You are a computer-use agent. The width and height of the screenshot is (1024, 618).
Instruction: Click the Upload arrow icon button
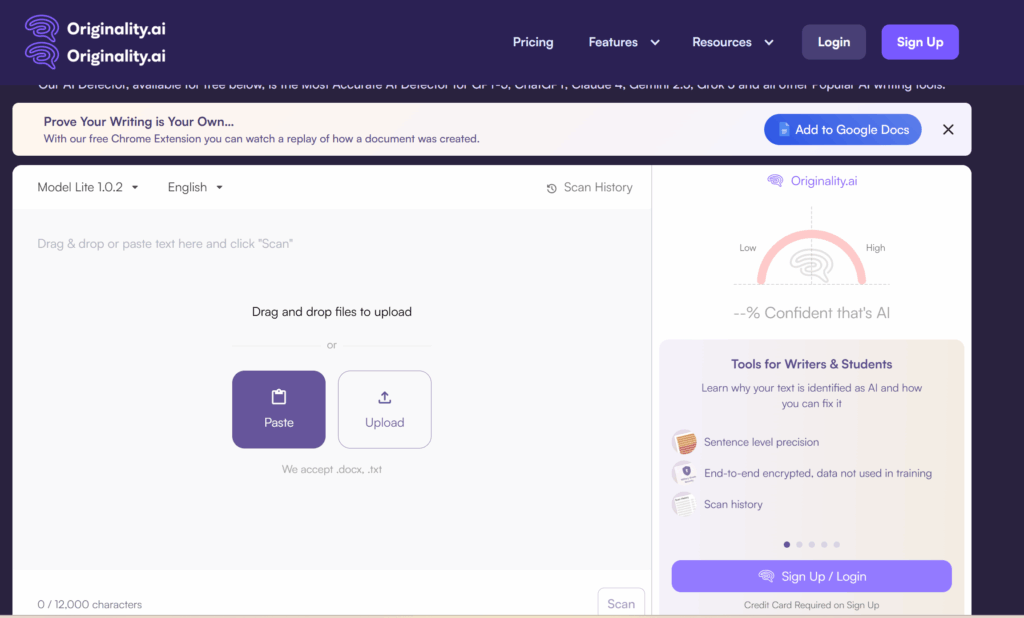coord(384,409)
